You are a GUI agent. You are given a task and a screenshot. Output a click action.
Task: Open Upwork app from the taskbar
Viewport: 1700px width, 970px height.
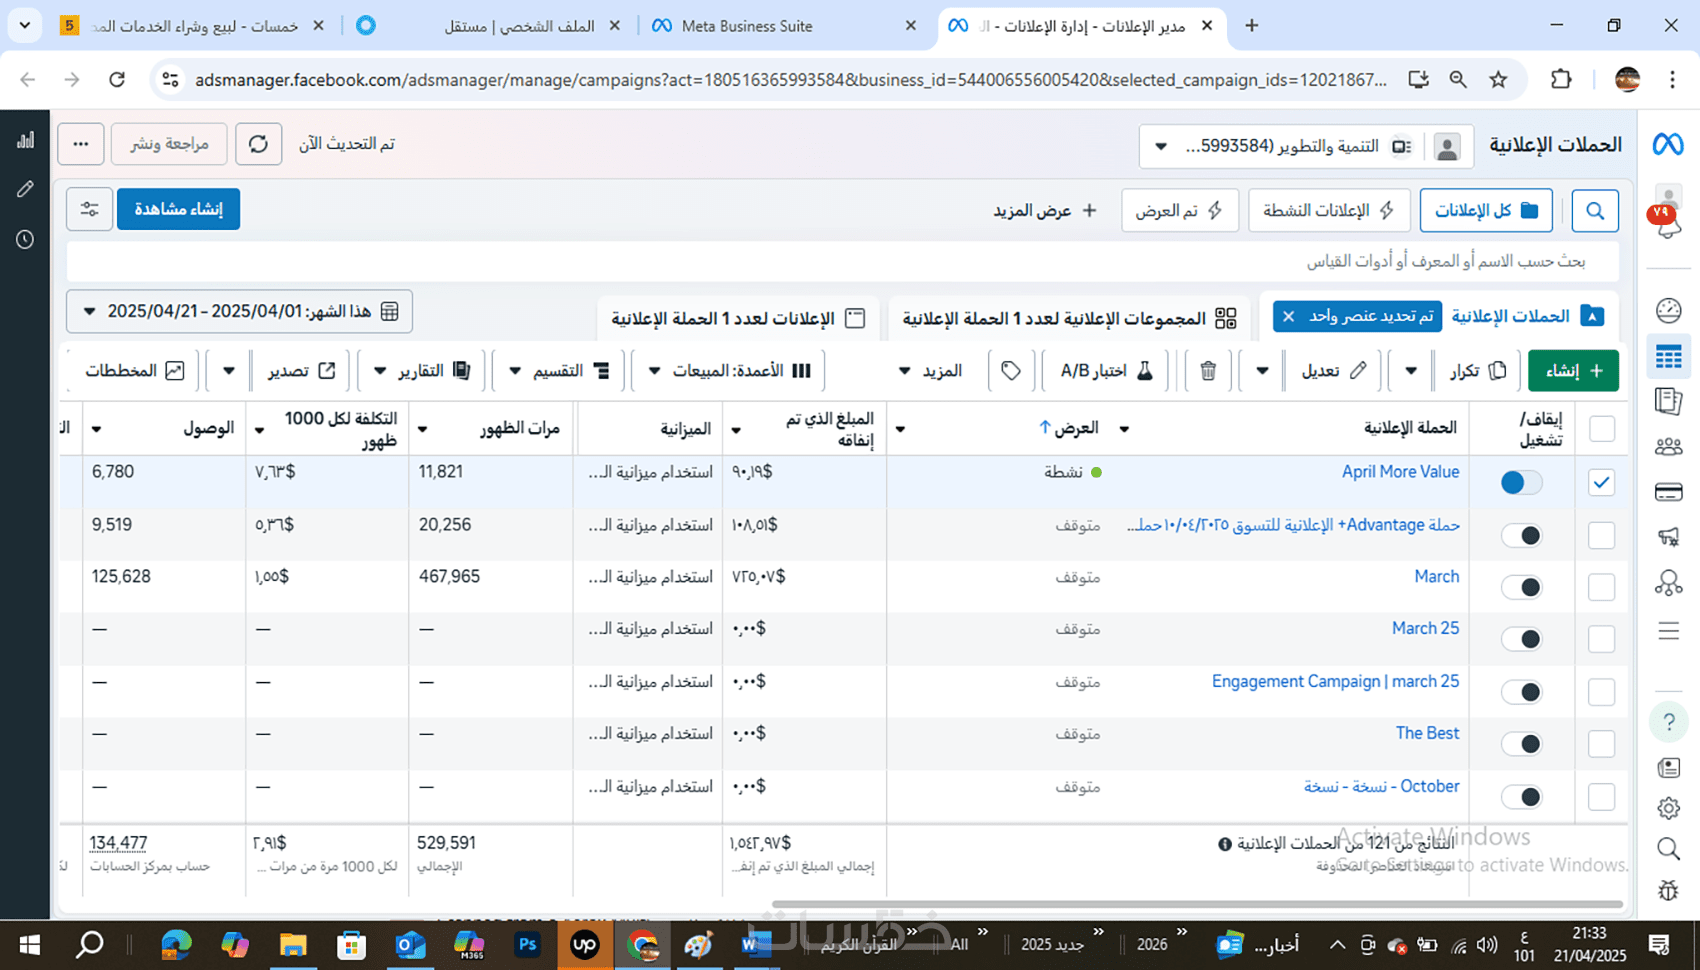(x=585, y=944)
